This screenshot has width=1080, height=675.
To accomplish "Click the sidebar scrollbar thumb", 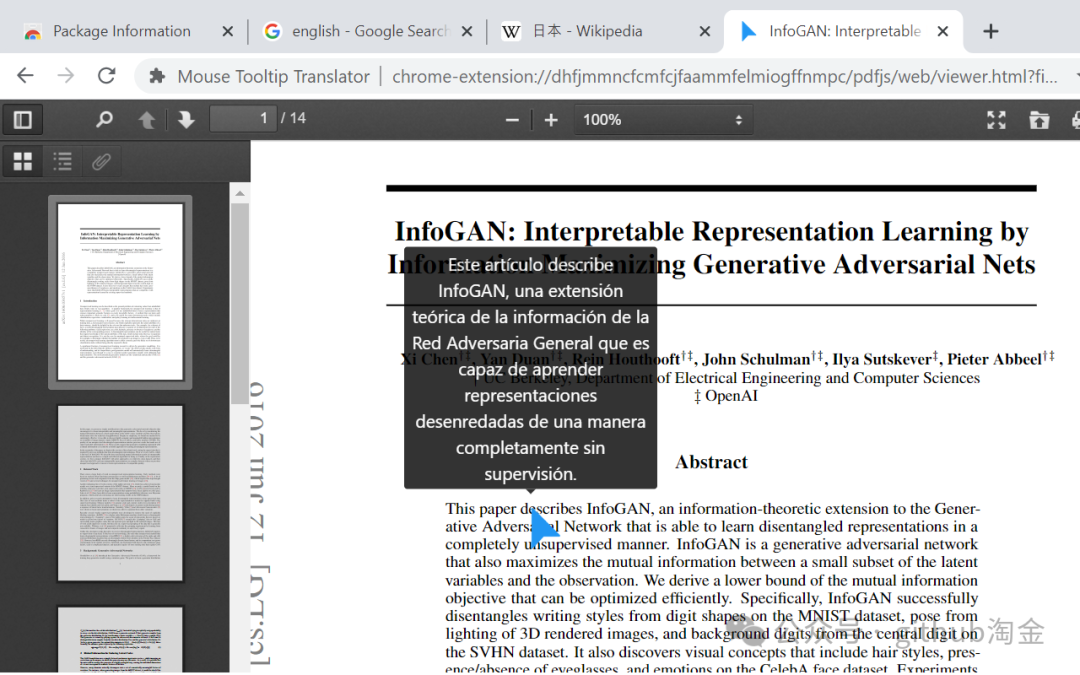I will click(240, 303).
